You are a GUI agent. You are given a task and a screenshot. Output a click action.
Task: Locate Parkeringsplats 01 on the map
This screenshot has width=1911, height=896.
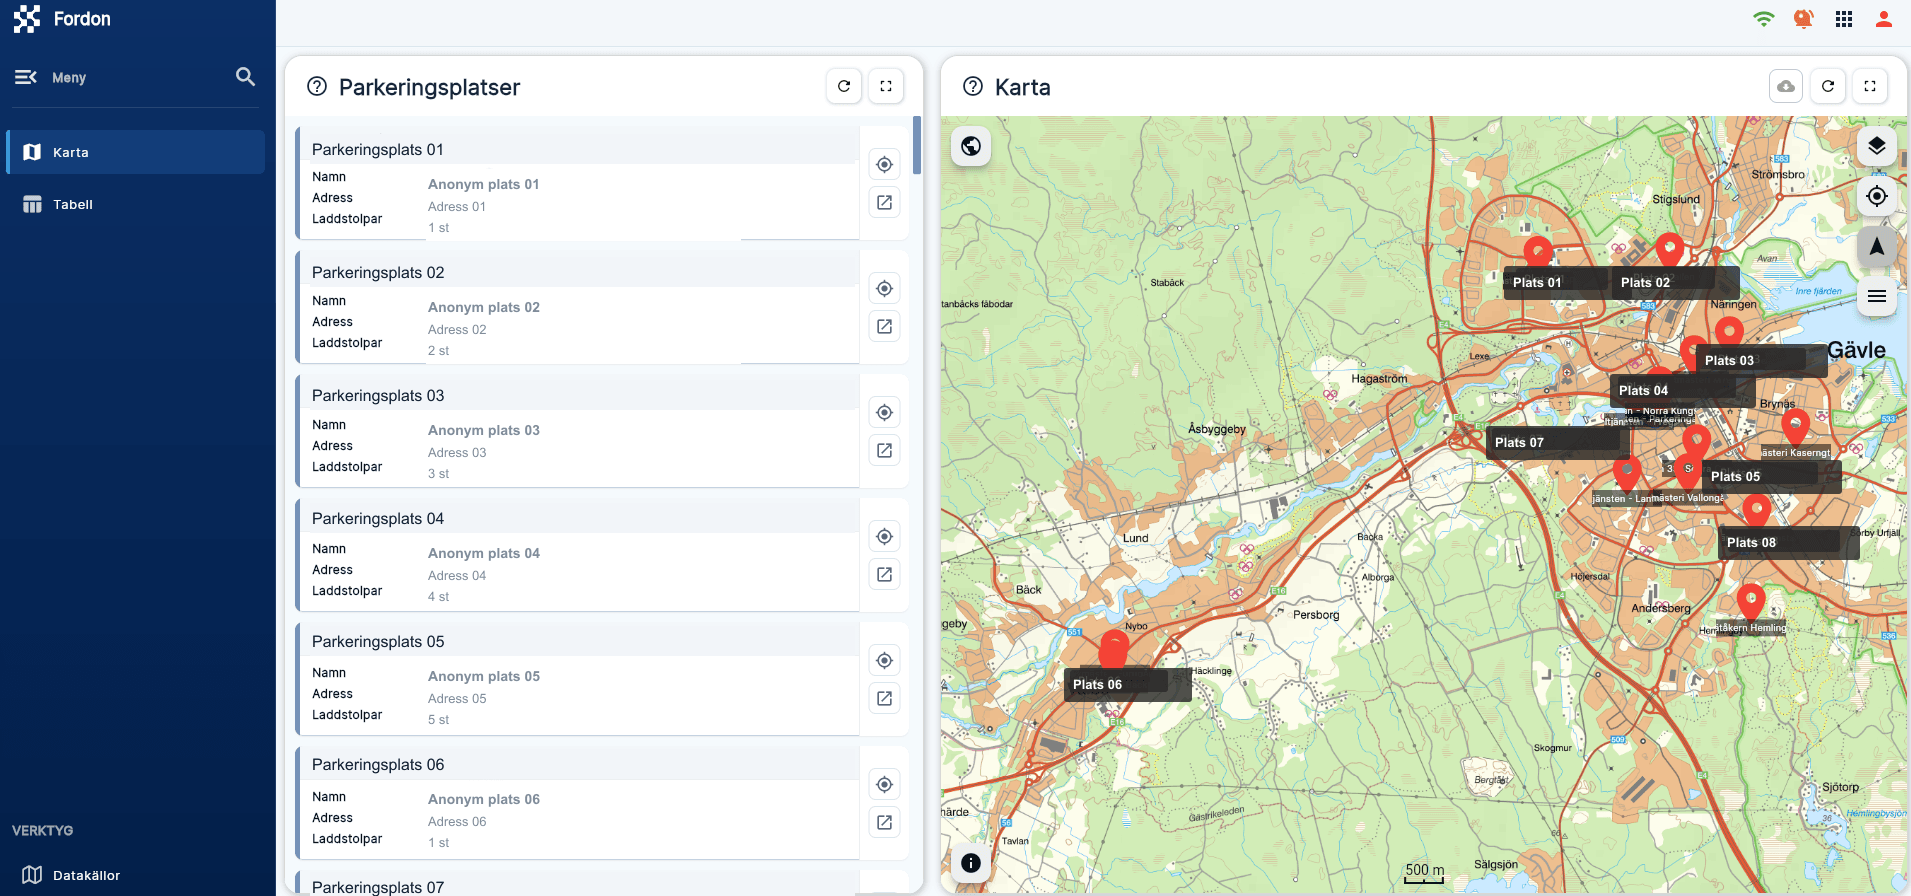[885, 164]
